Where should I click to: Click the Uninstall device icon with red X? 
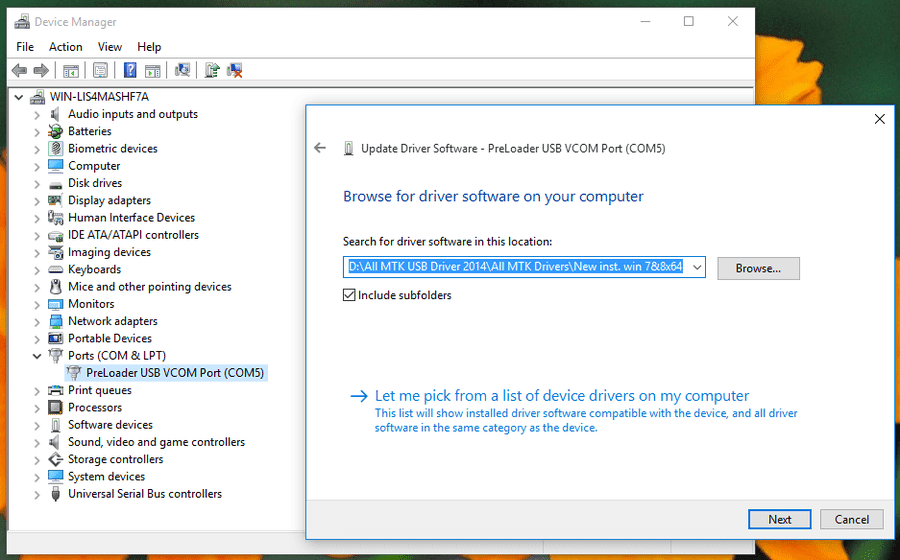(235, 71)
